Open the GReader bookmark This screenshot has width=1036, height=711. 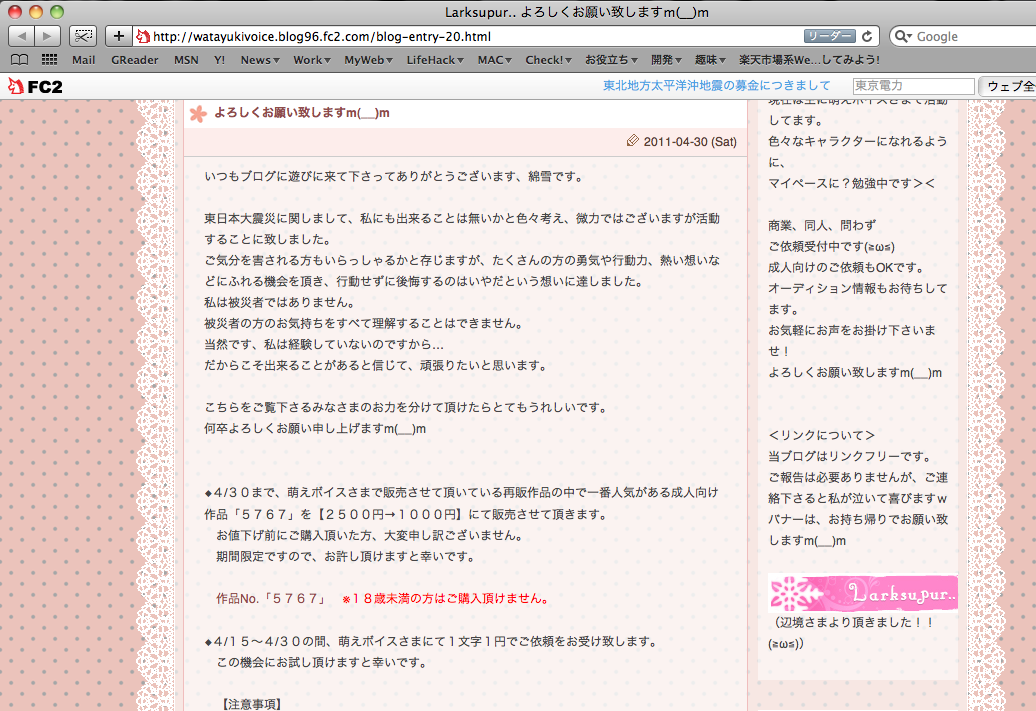point(135,60)
